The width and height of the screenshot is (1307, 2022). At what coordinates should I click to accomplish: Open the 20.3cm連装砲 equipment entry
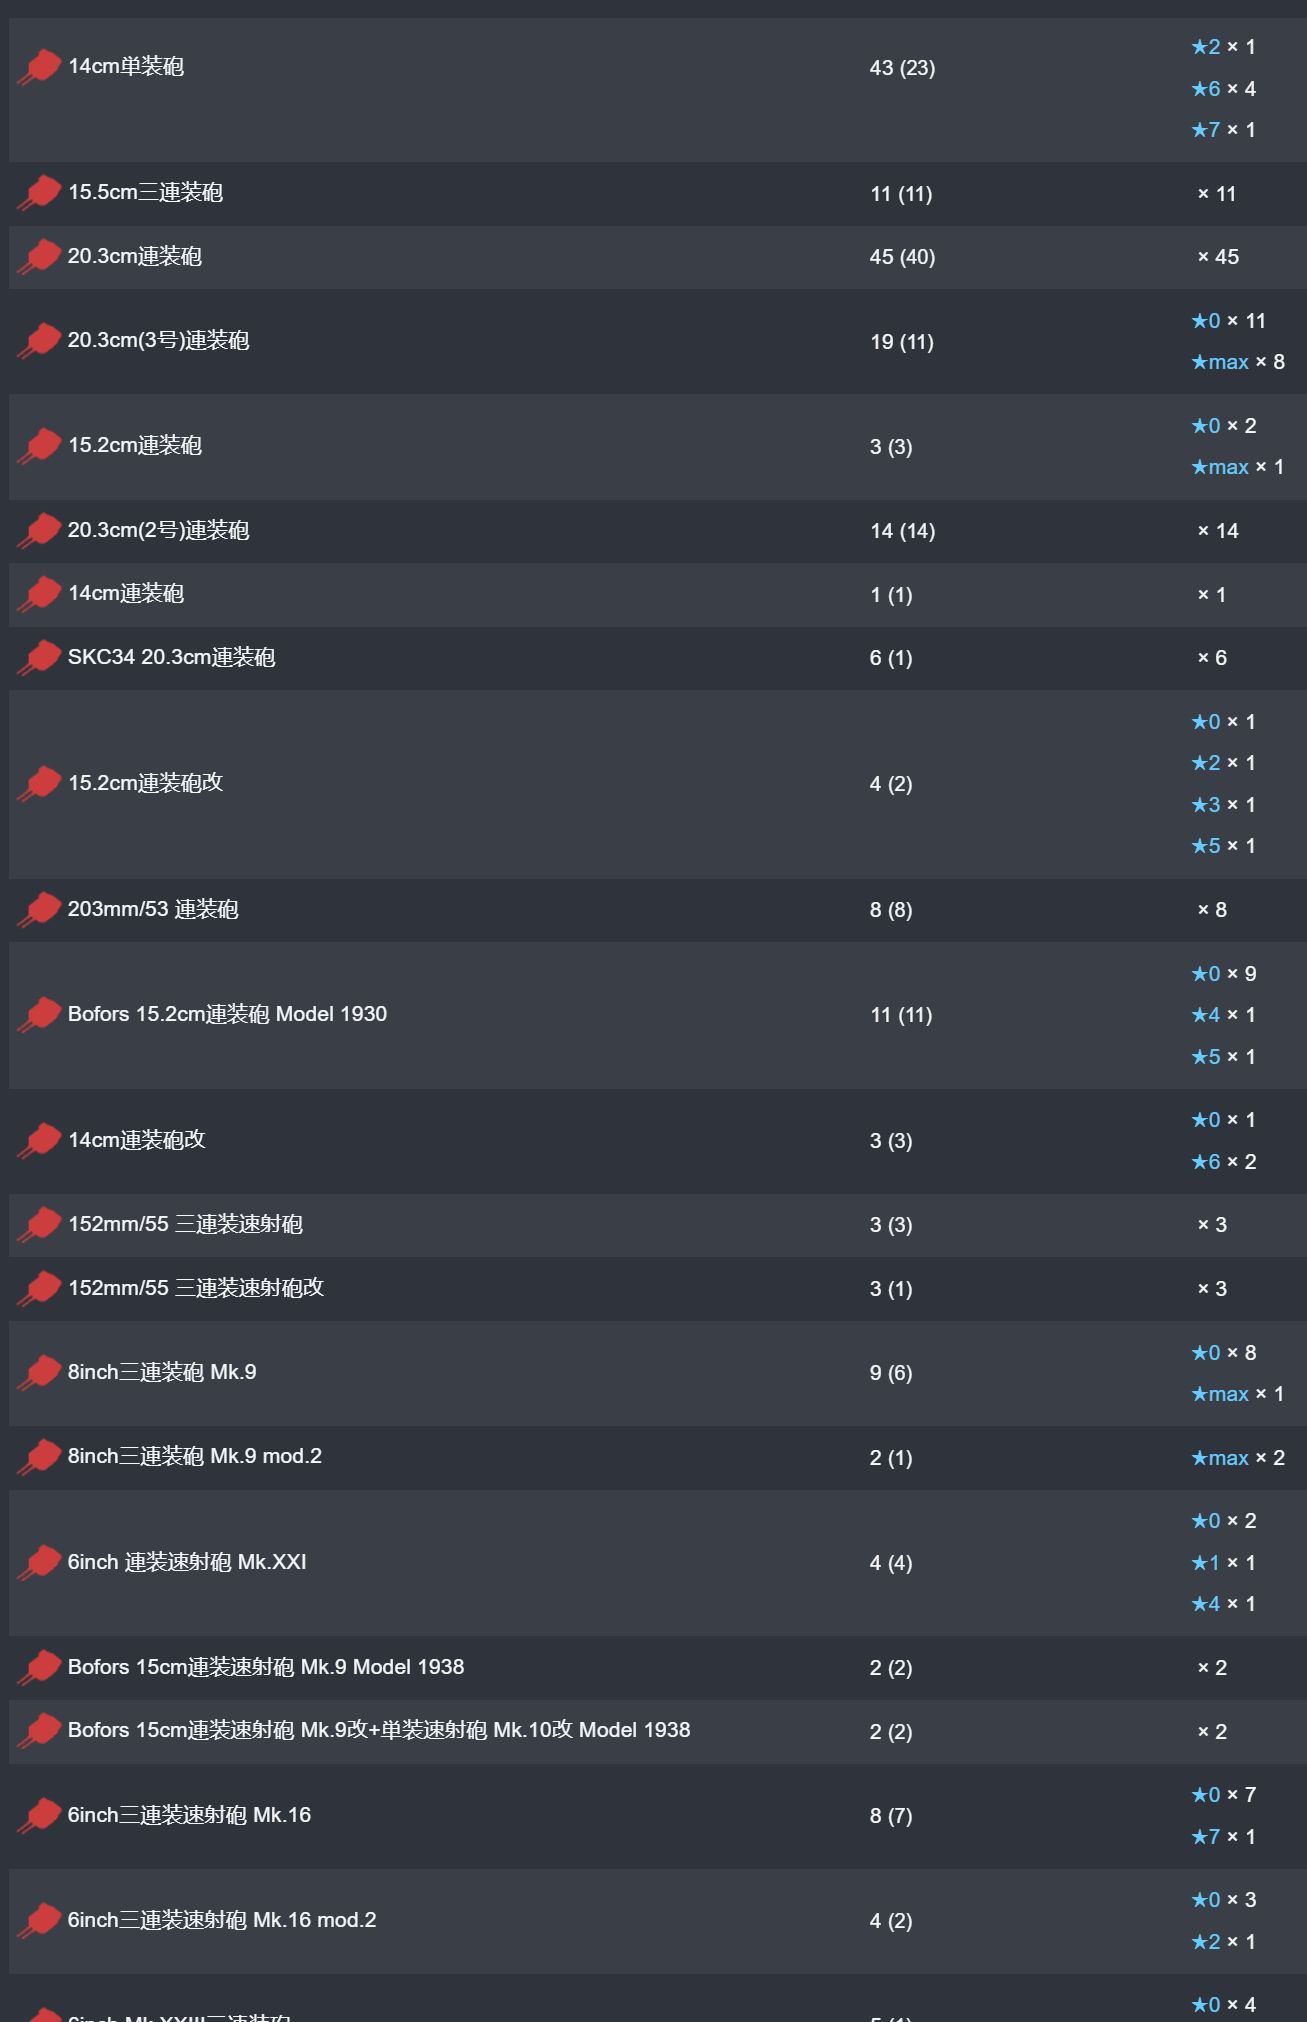(x=135, y=257)
